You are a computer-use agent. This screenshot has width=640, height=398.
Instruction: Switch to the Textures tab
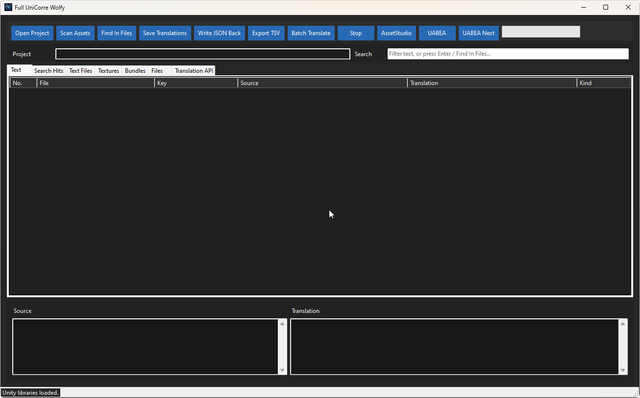coord(109,71)
